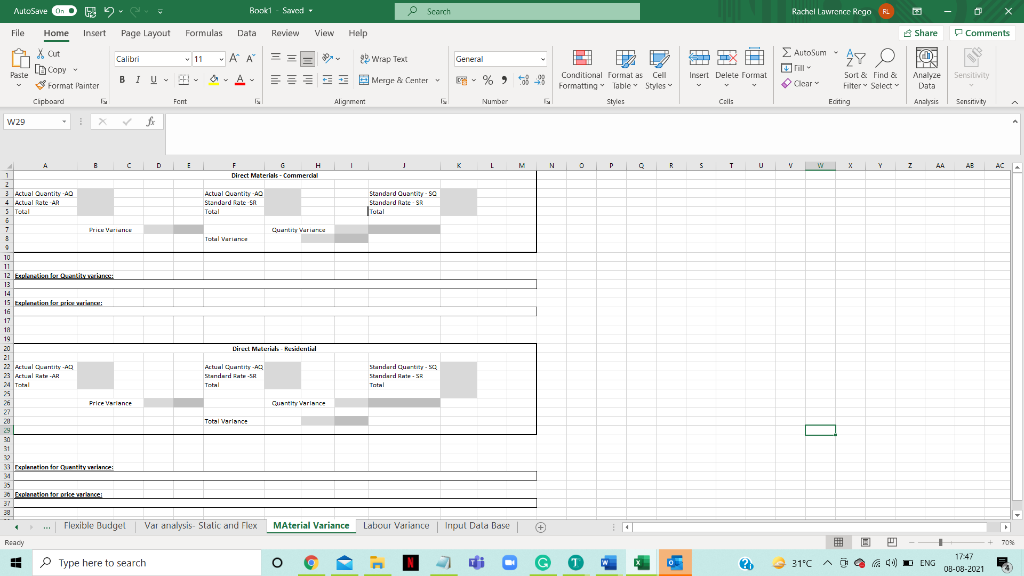Open the Formulas ribbon tab
Image resolution: width=1024 pixels, height=576 pixels.
tap(203, 32)
